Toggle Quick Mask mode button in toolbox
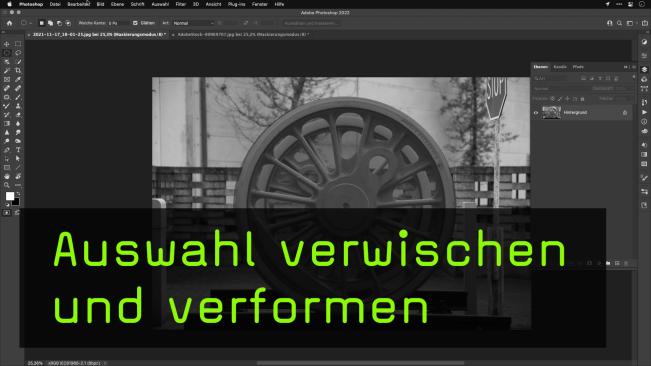Image resolution: width=651 pixels, height=366 pixels. [x=7, y=212]
